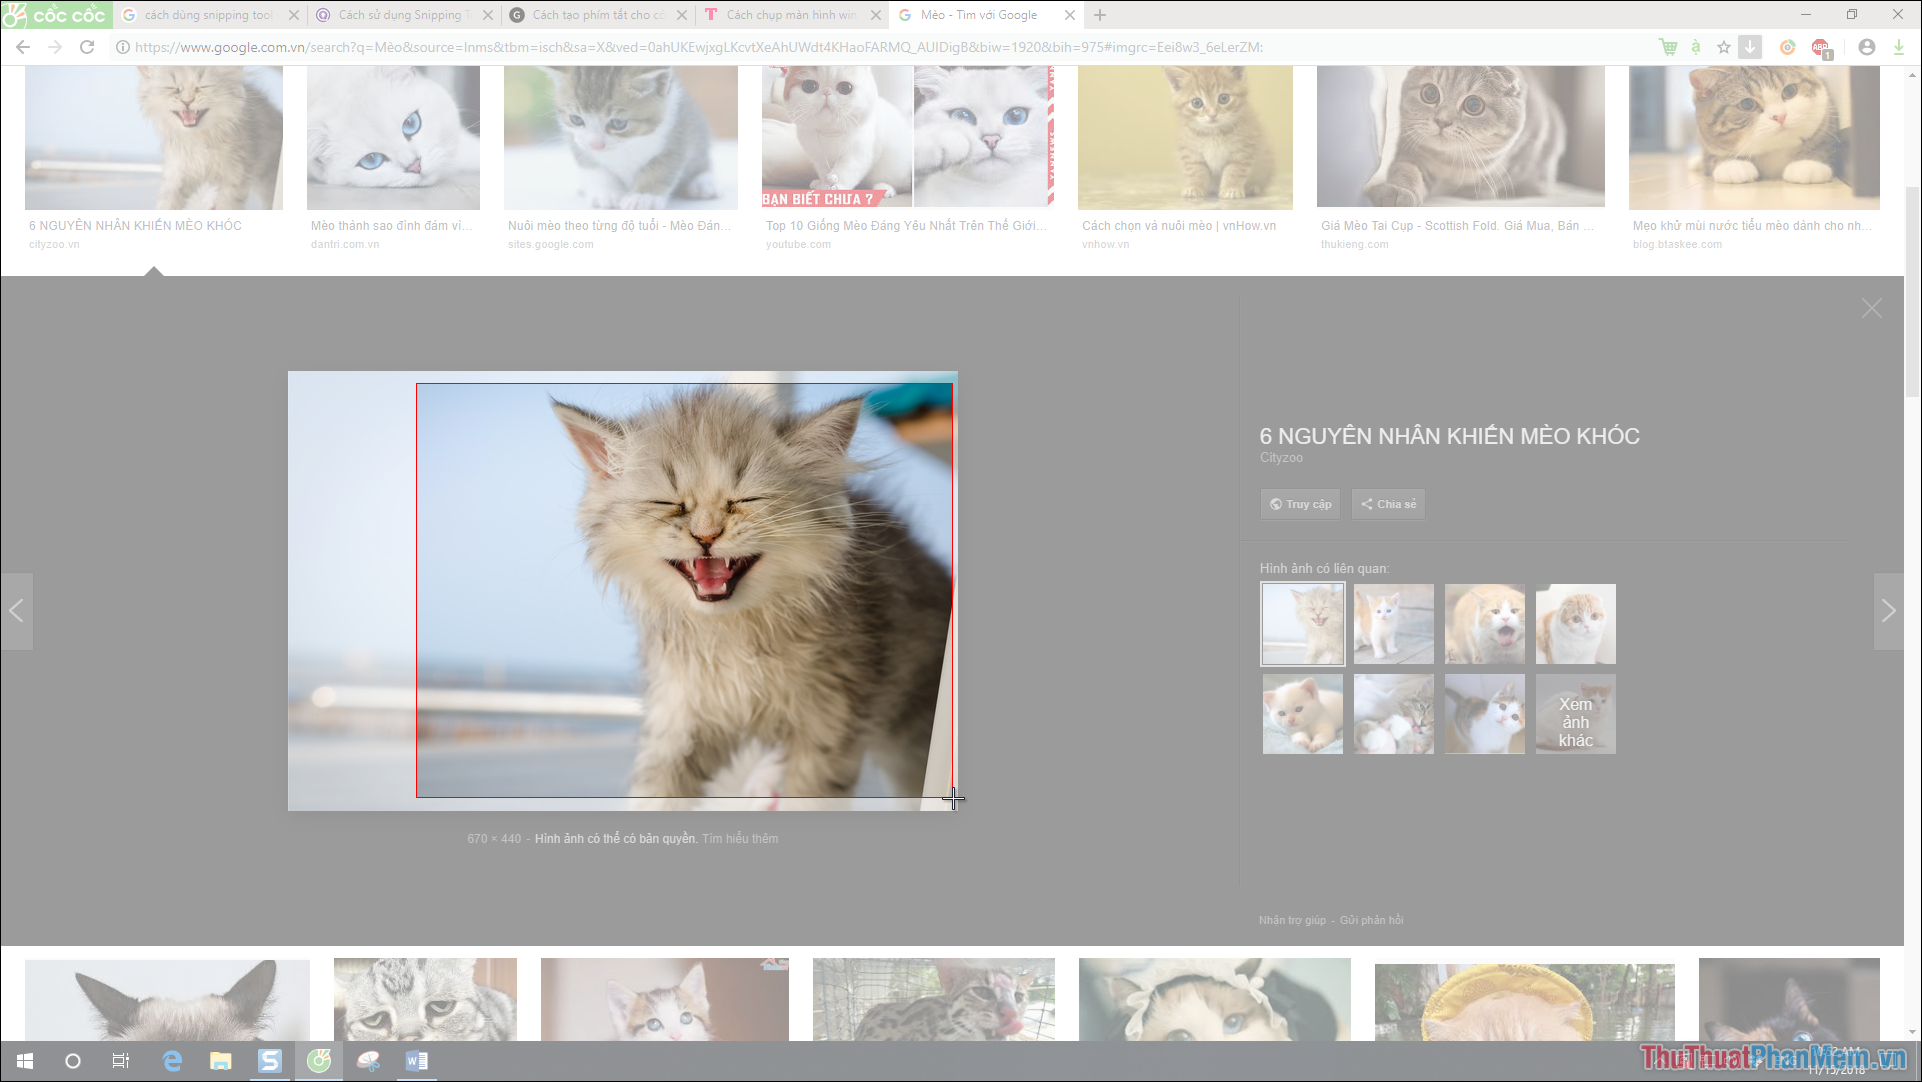The image size is (1922, 1082).
Task: Click the right chevron for next image
Action: (1890, 611)
